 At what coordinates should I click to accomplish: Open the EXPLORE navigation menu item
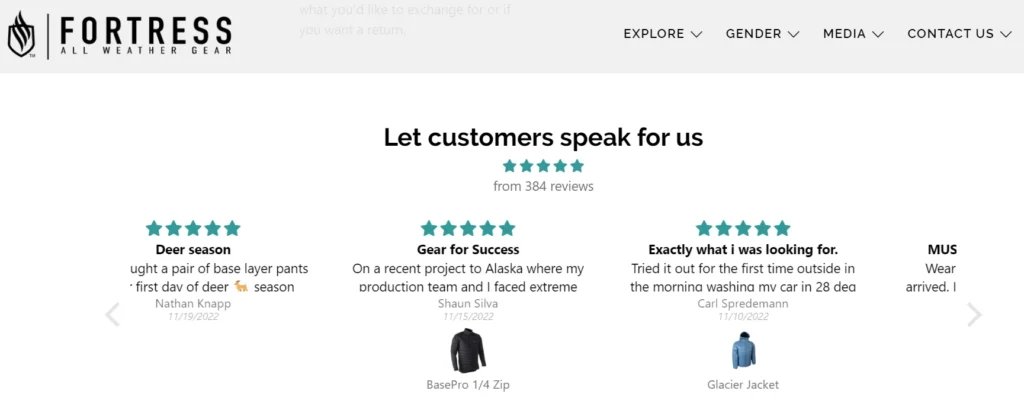click(x=663, y=34)
